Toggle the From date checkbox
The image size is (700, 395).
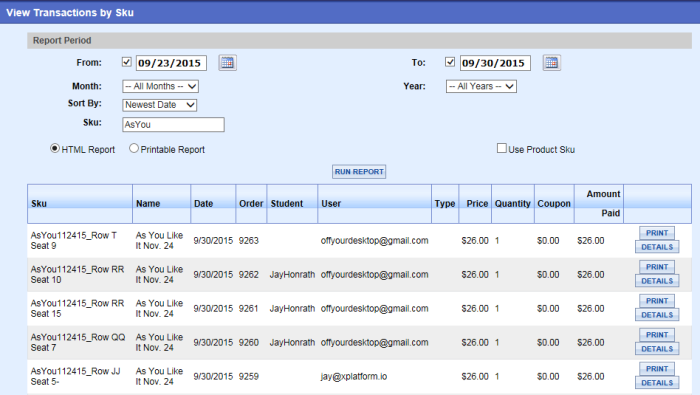(x=127, y=62)
